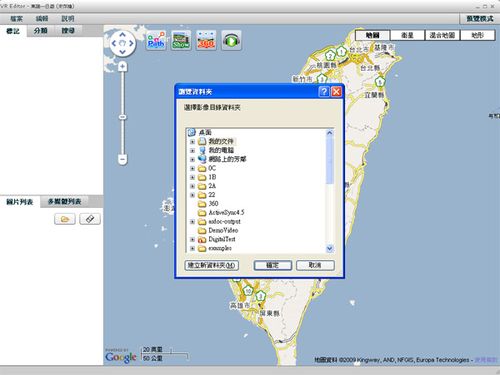500x375 pixels.
Task: Open the 說明 menu
Action: (68, 19)
